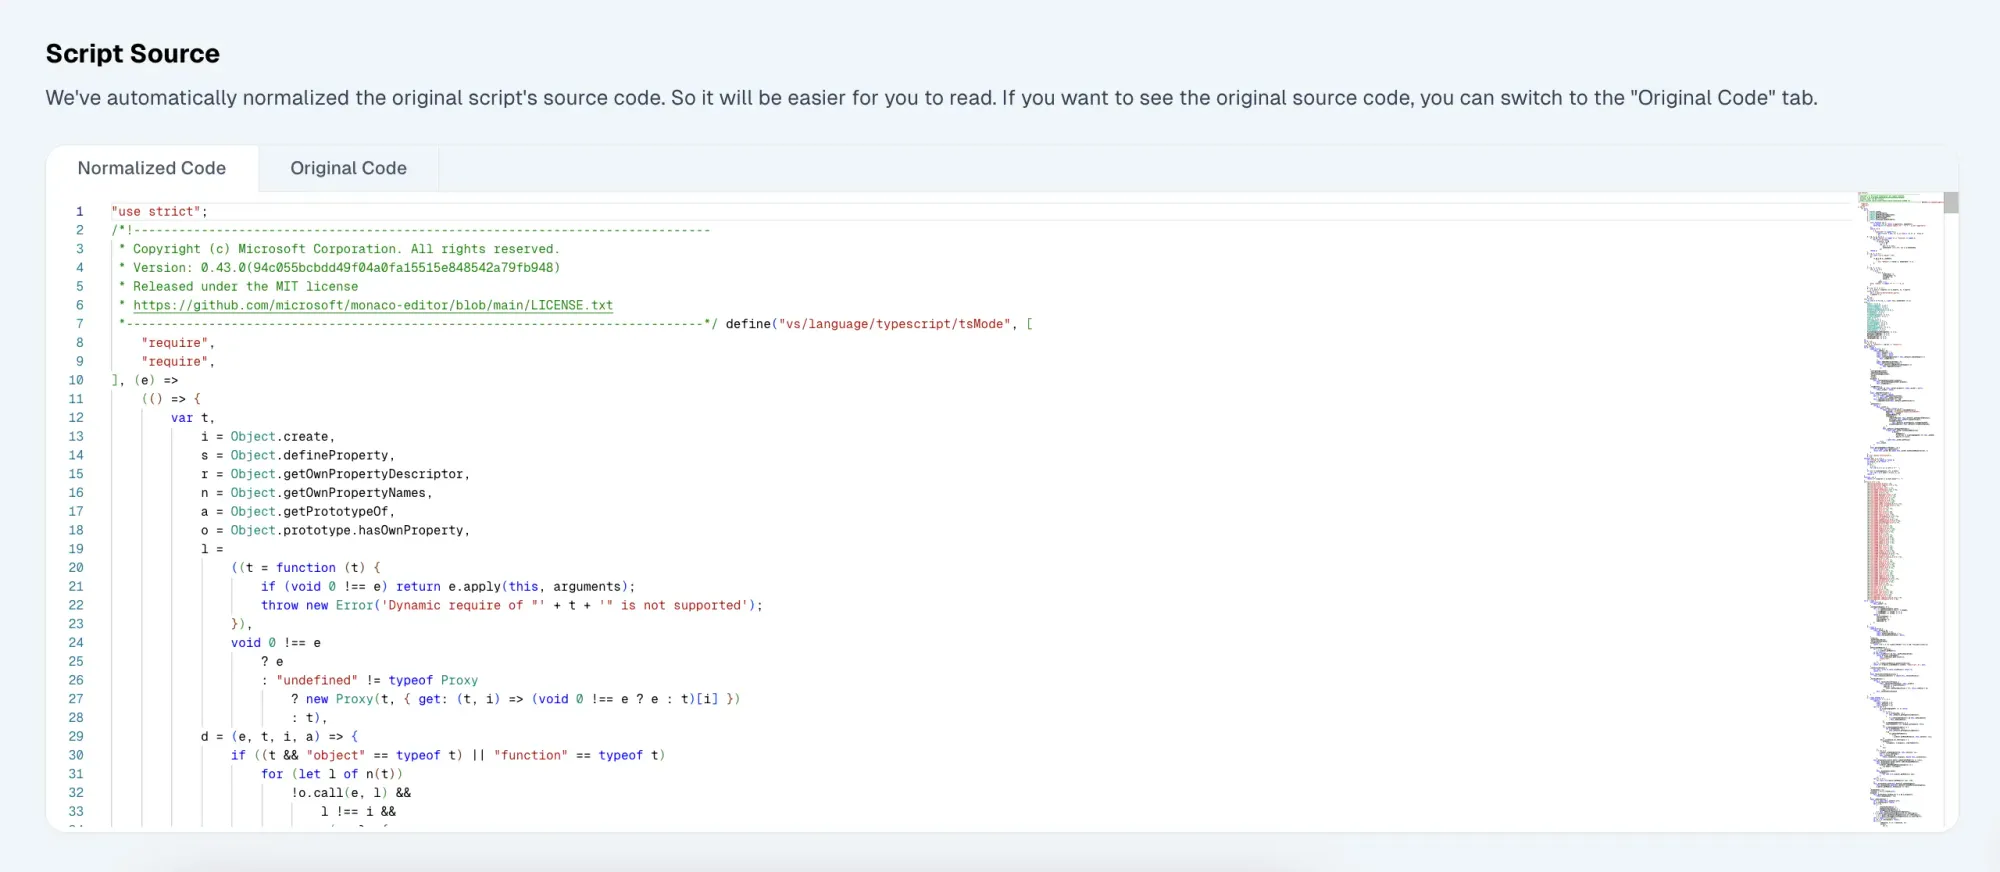The width and height of the screenshot is (2000, 872).
Task: Click the 'new Proxy(t, { get:' line
Action: click(516, 699)
